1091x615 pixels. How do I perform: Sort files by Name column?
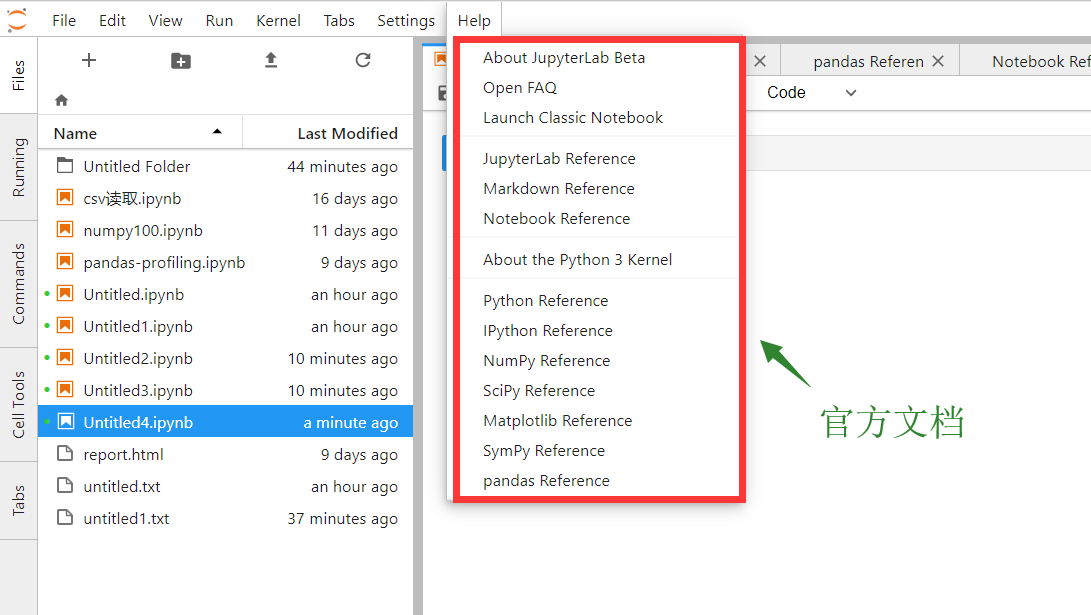pyautogui.click(x=139, y=133)
